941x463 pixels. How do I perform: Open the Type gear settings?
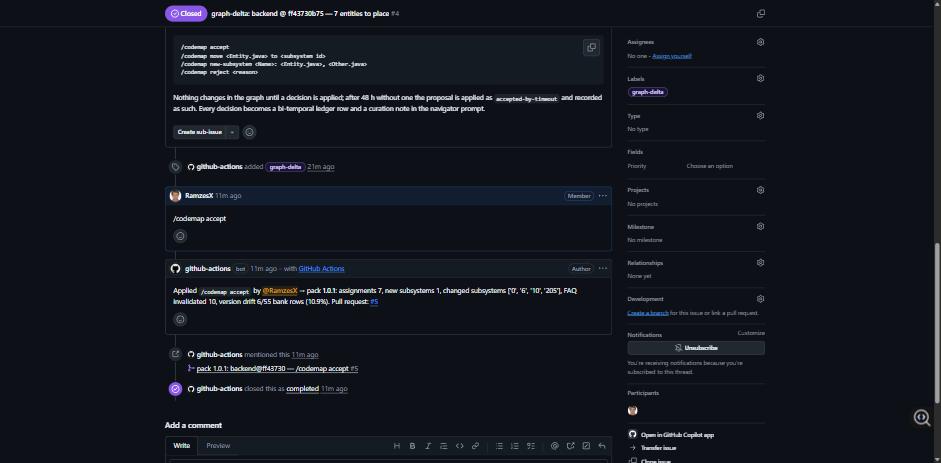click(760, 116)
